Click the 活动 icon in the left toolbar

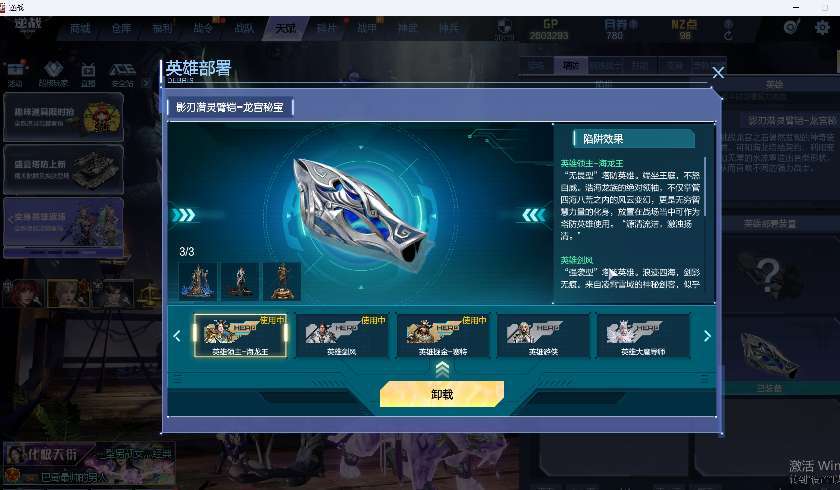coord(15,74)
